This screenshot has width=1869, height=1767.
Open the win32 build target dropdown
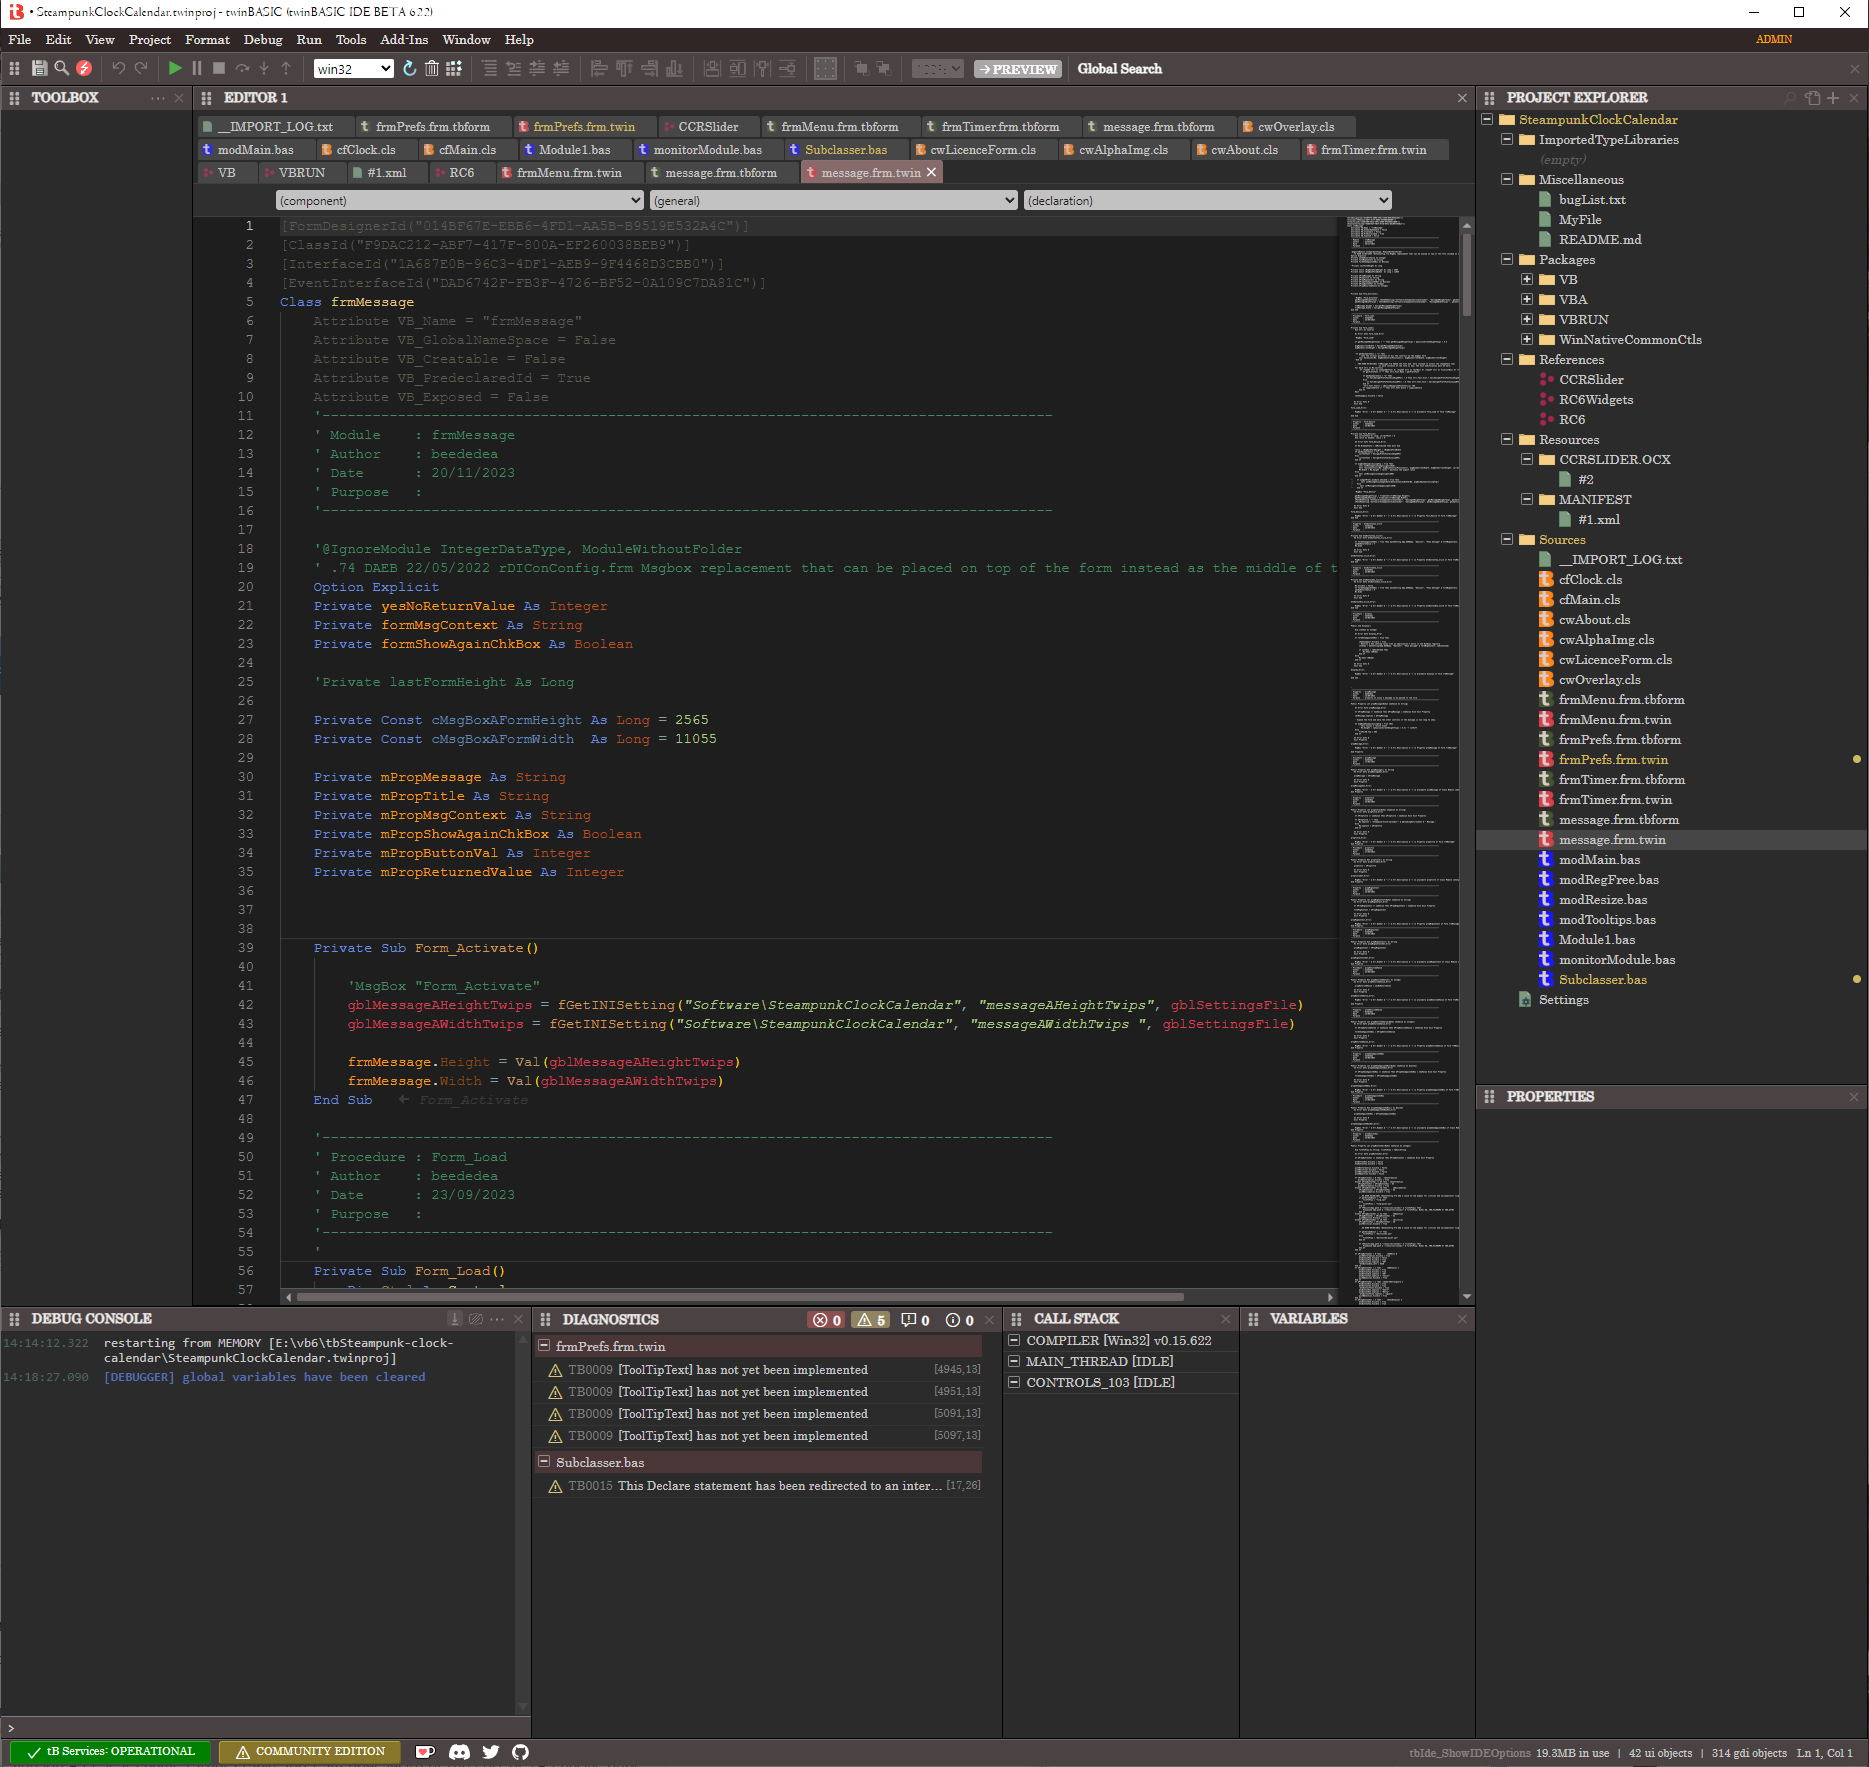tap(353, 69)
